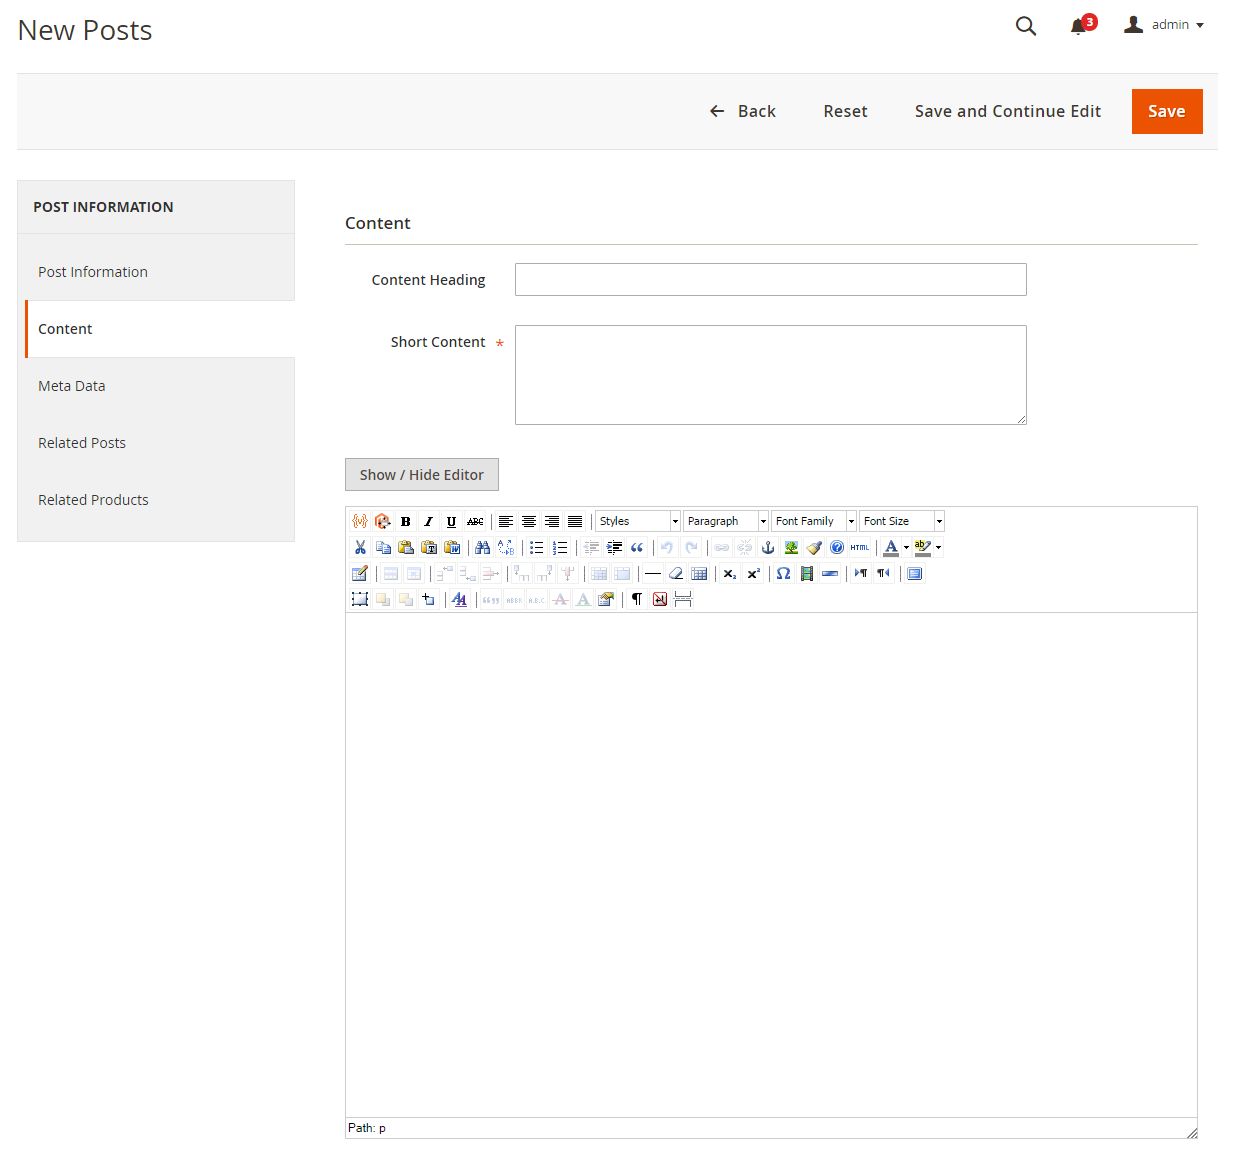
Task: Click the insert anchor icon
Action: pos(768,547)
